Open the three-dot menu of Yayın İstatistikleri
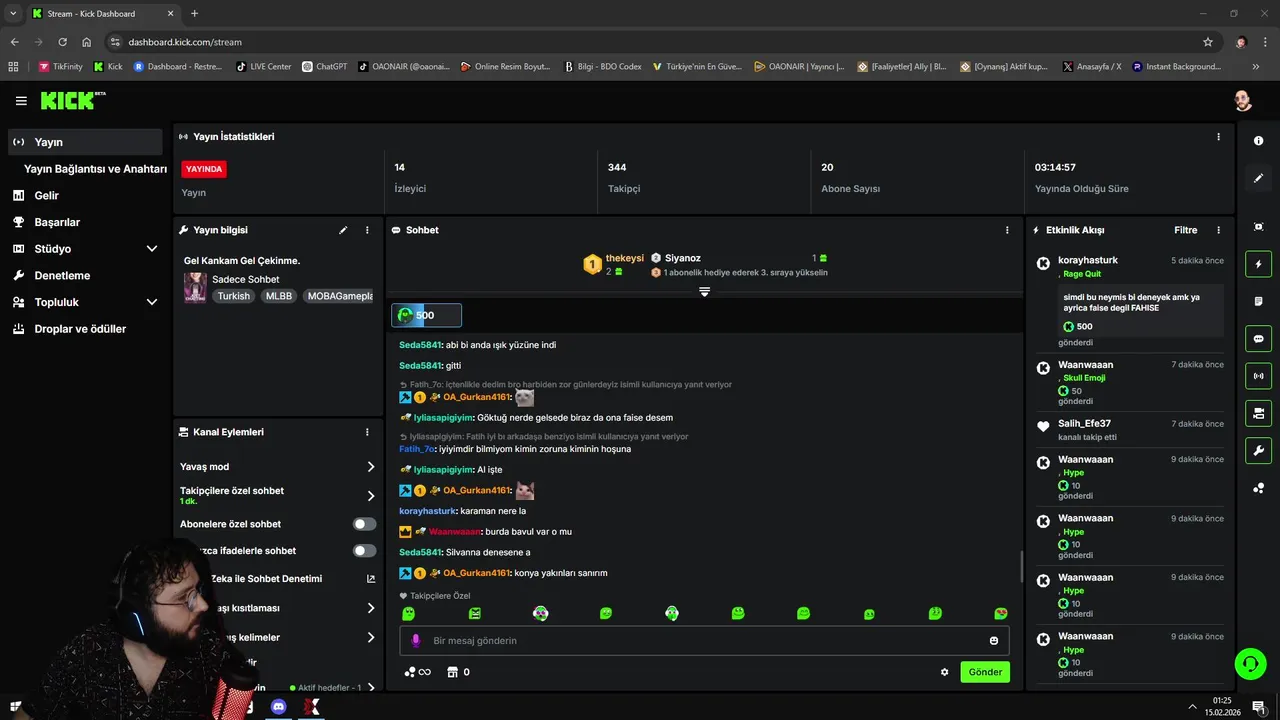Screen dimensions: 1280x720 [x=1218, y=137]
